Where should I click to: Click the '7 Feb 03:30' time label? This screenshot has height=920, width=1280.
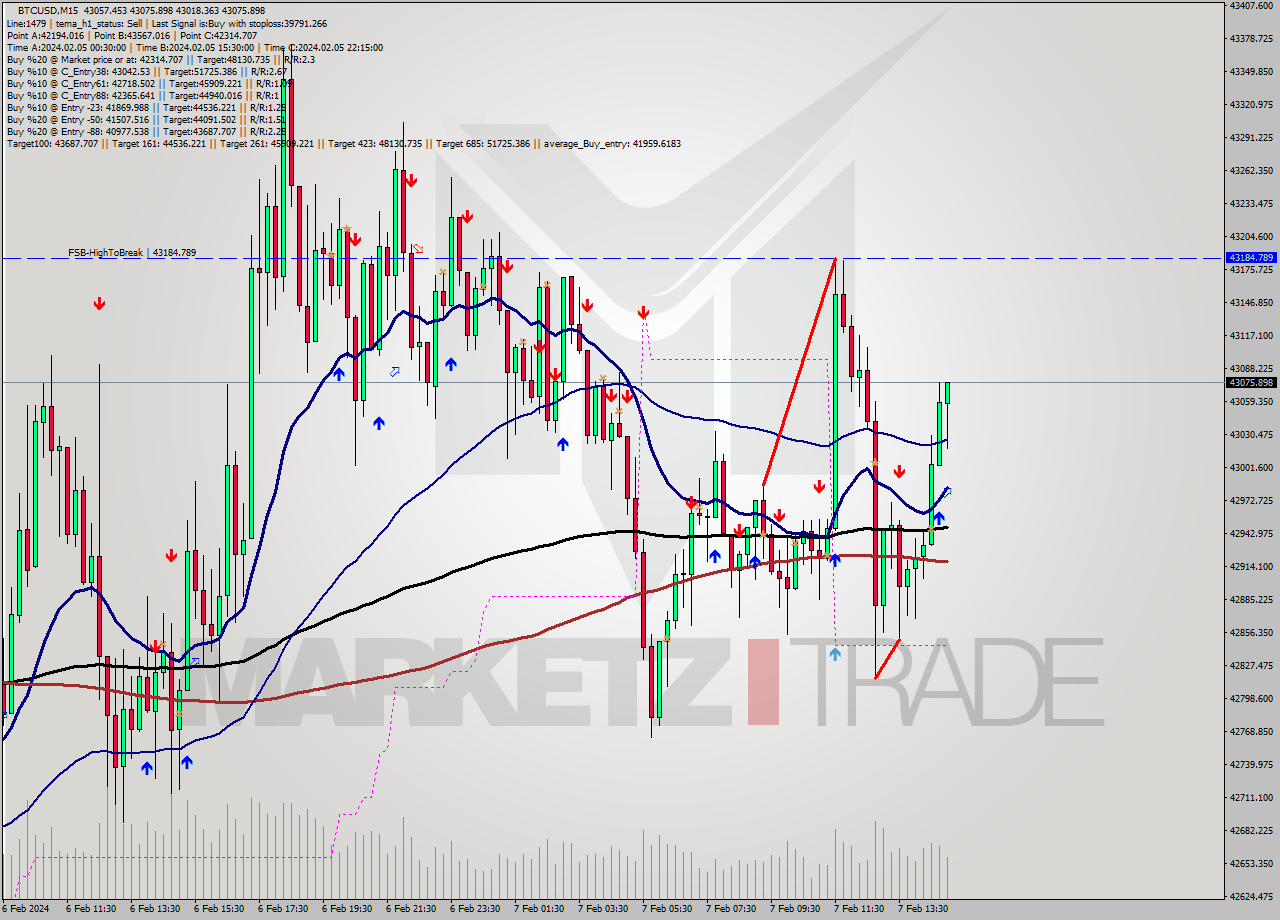603,909
